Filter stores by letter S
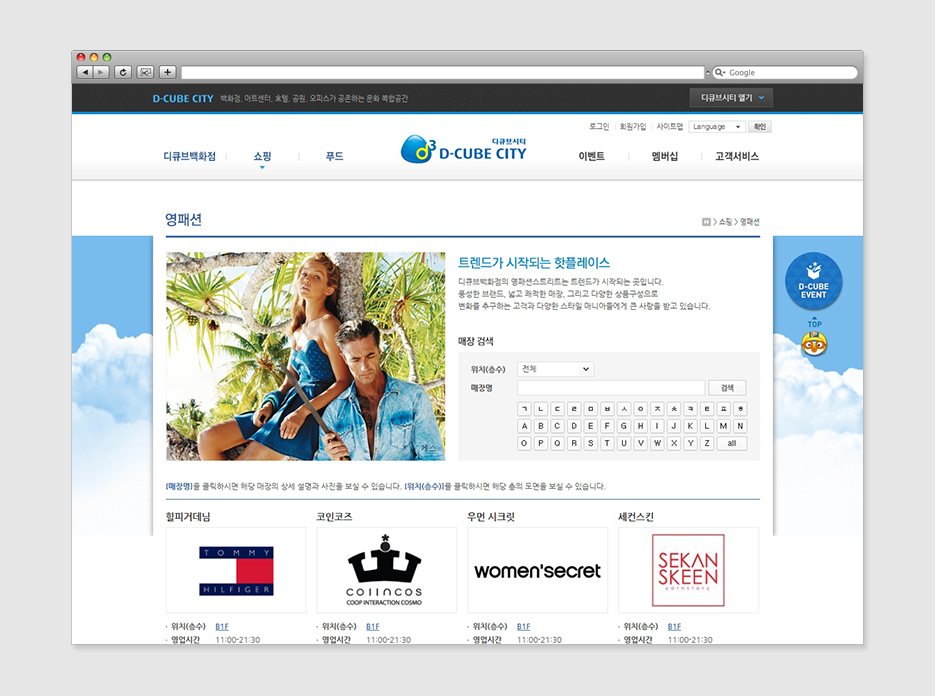 point(590,443)
